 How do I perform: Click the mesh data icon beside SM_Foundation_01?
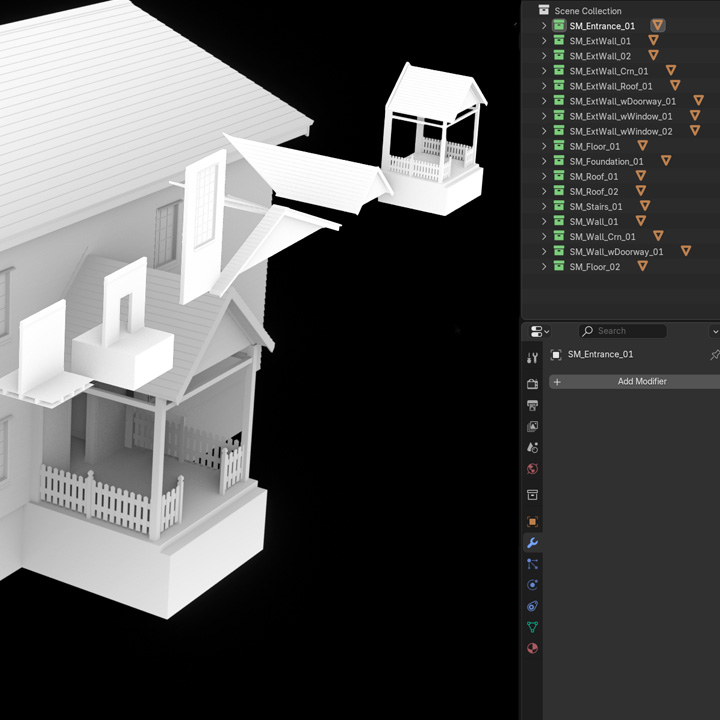[x=665, y=161]
